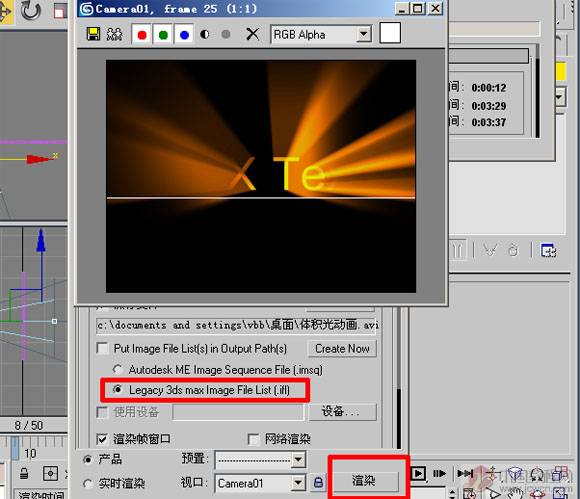Click the output path field ending in .avi
The height and width of the screenshot is (499, 580).
(x=236, y=325)
